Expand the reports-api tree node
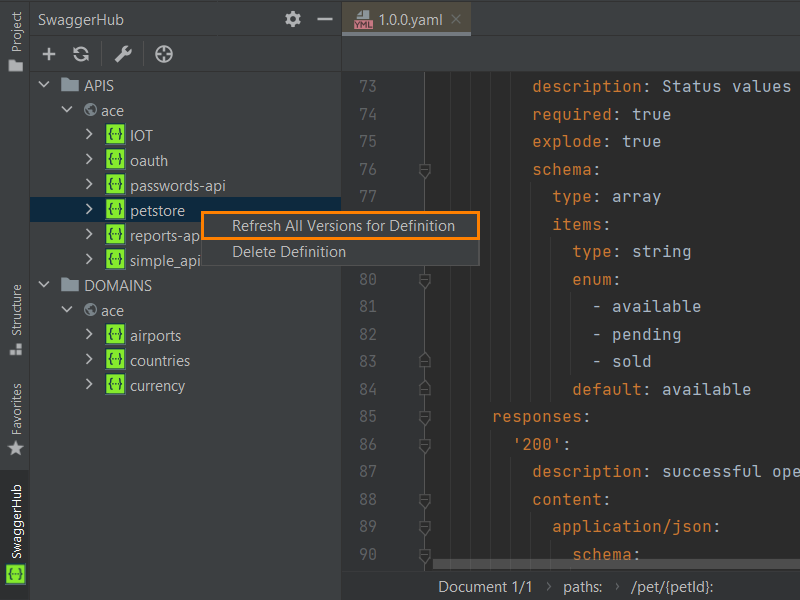Viewport: 800px width, 600px height. (x=89, y=235)
